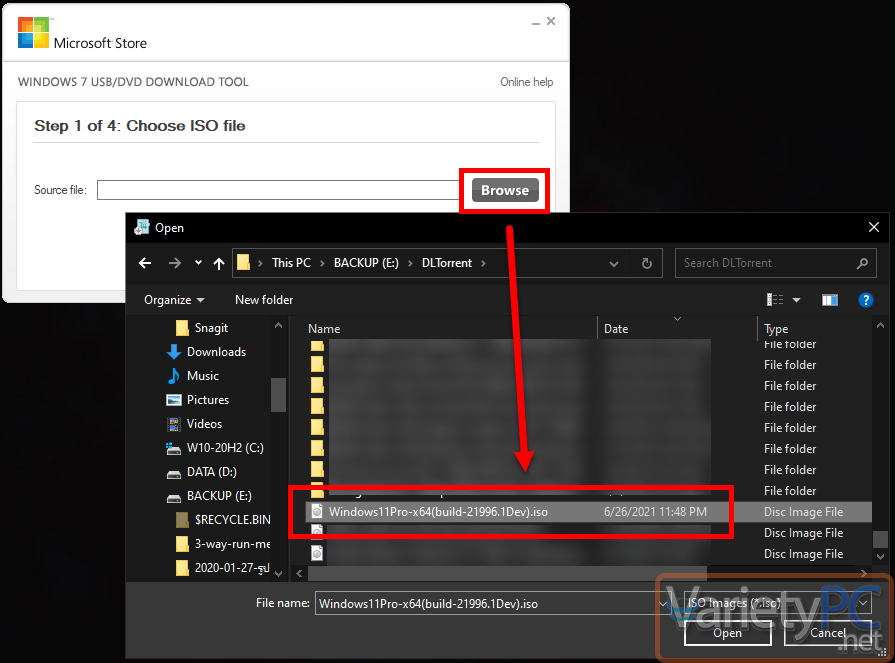This screenshot has width=895, height=663.
Task: Change view layout icon
Action: click(775, 300)
